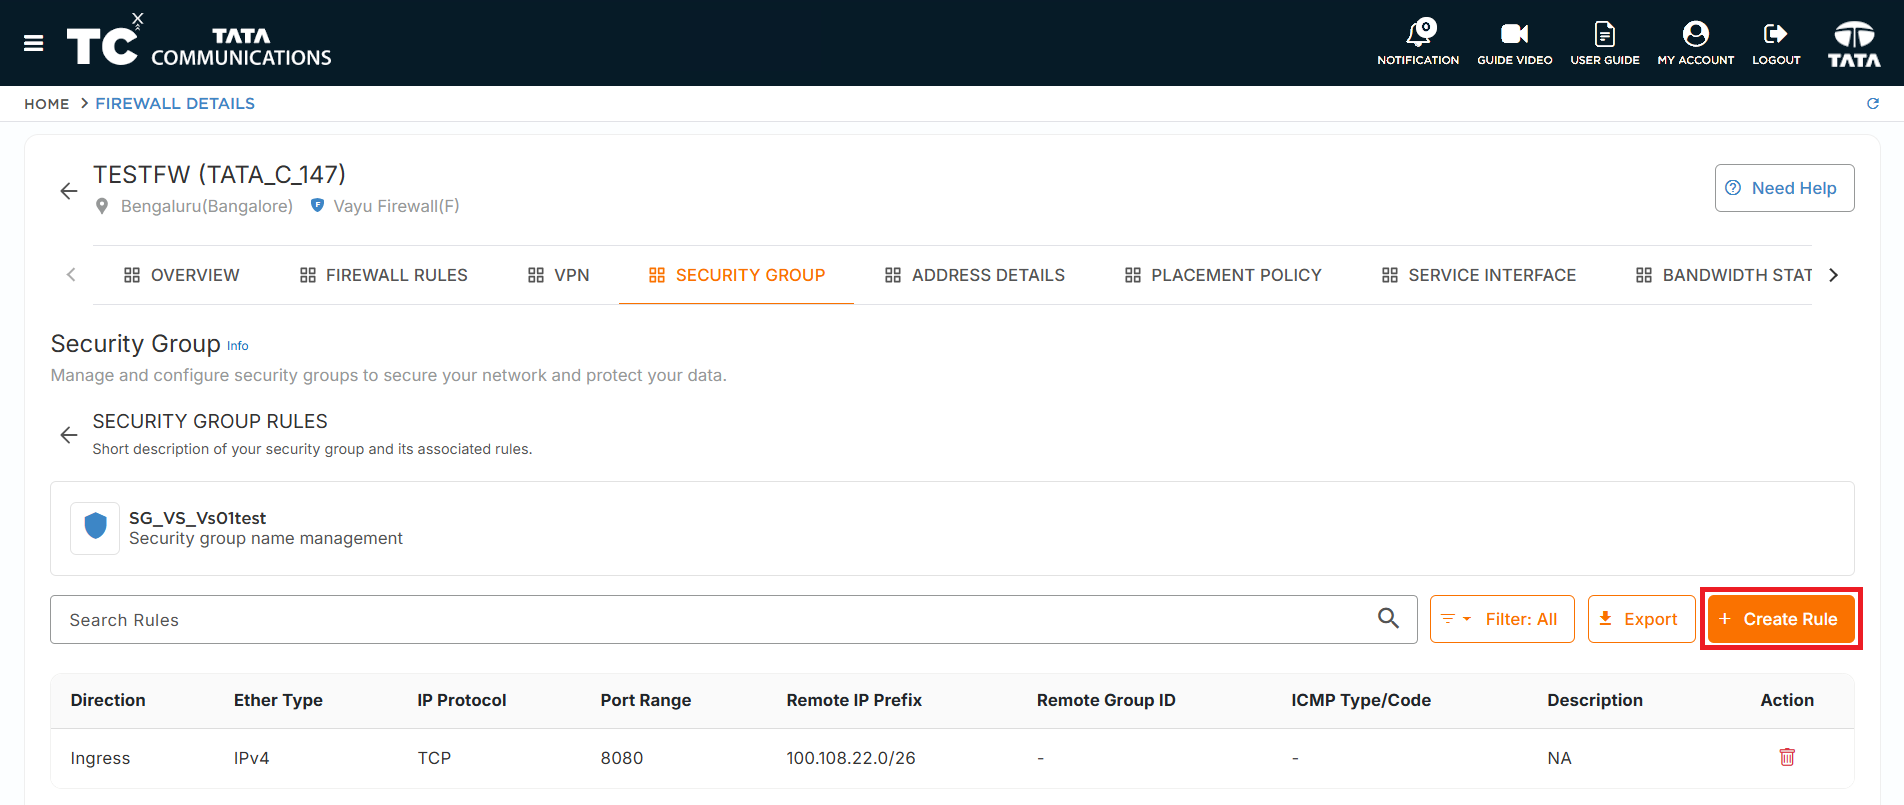Image resolution: width=1904 pixels, height=805 pixels.
Task: Click the Vayu Firewall(F) label
Action: click(396, 206)
